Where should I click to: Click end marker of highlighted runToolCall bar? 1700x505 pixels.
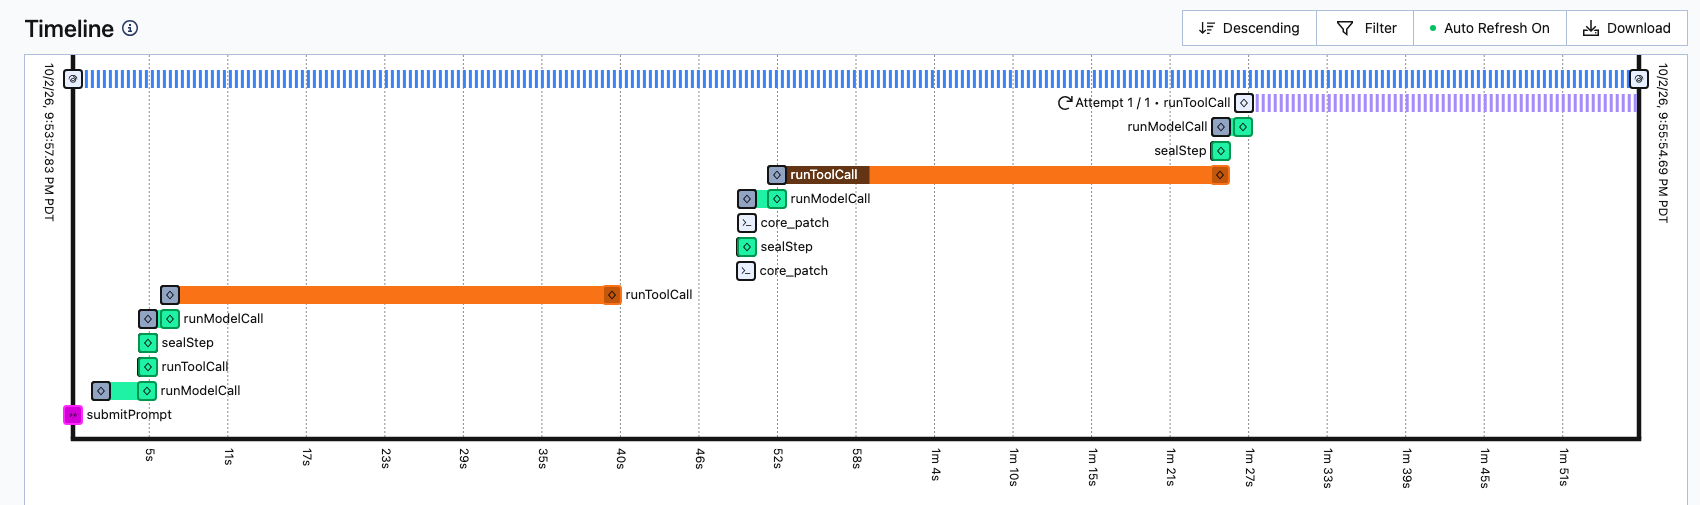click(1220, 175)
